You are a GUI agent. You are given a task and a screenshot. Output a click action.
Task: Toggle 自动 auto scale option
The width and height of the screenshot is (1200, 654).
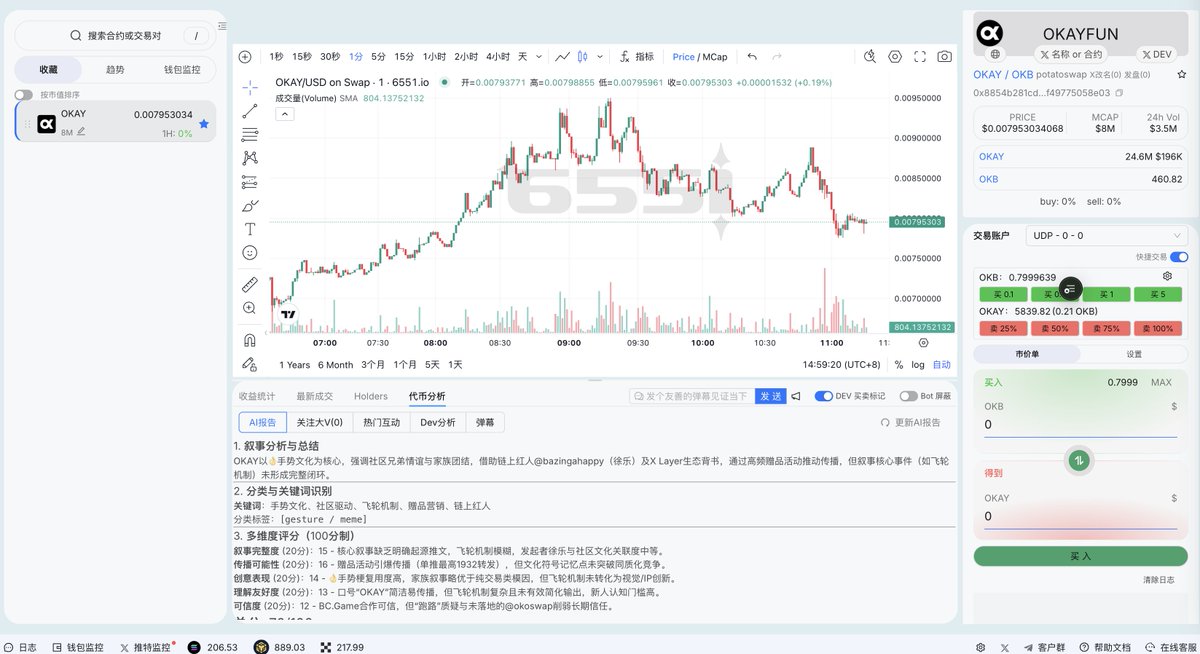941,365
